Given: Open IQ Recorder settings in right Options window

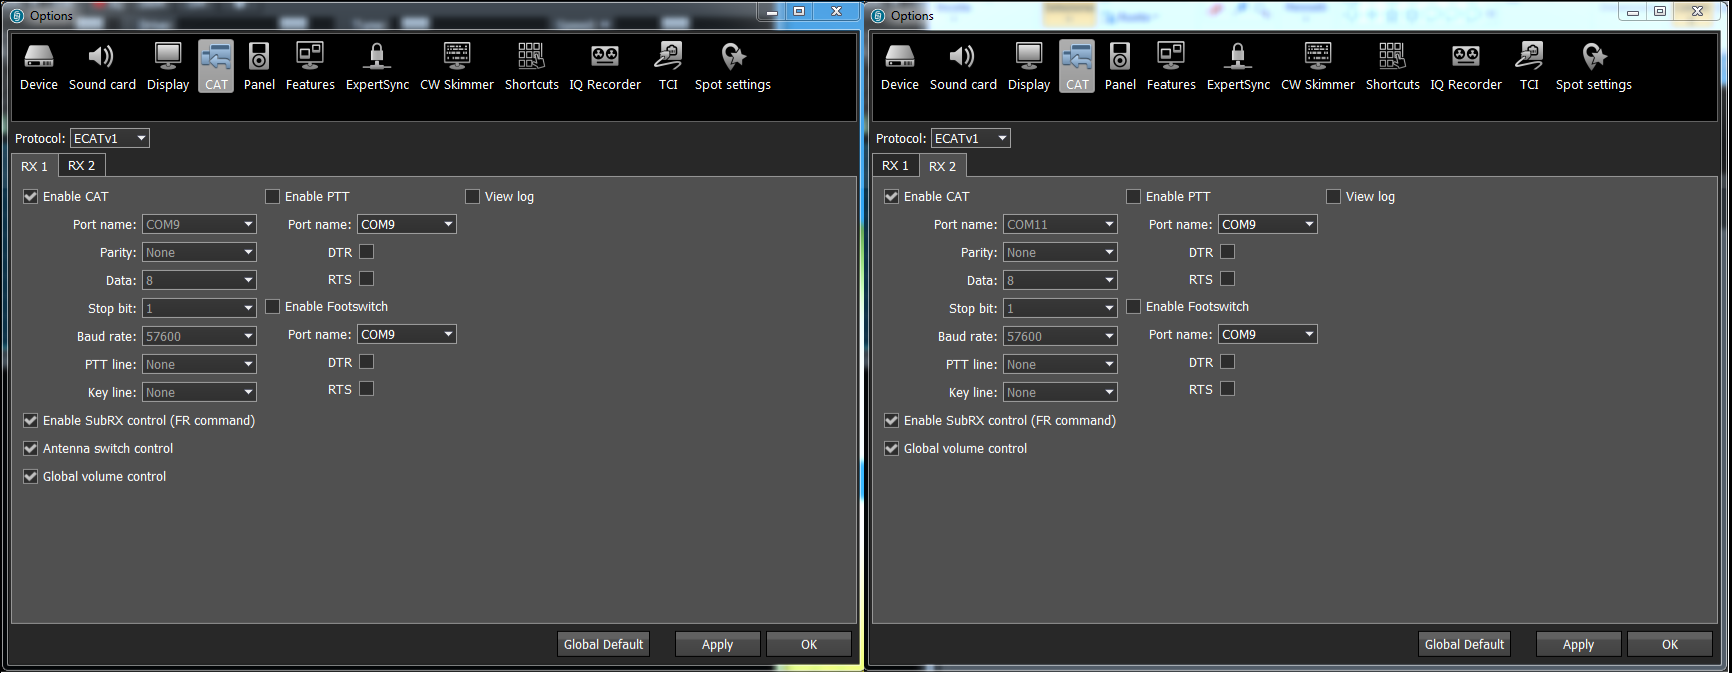Looking at the screenshot, I should click(x=1466, y=67).
